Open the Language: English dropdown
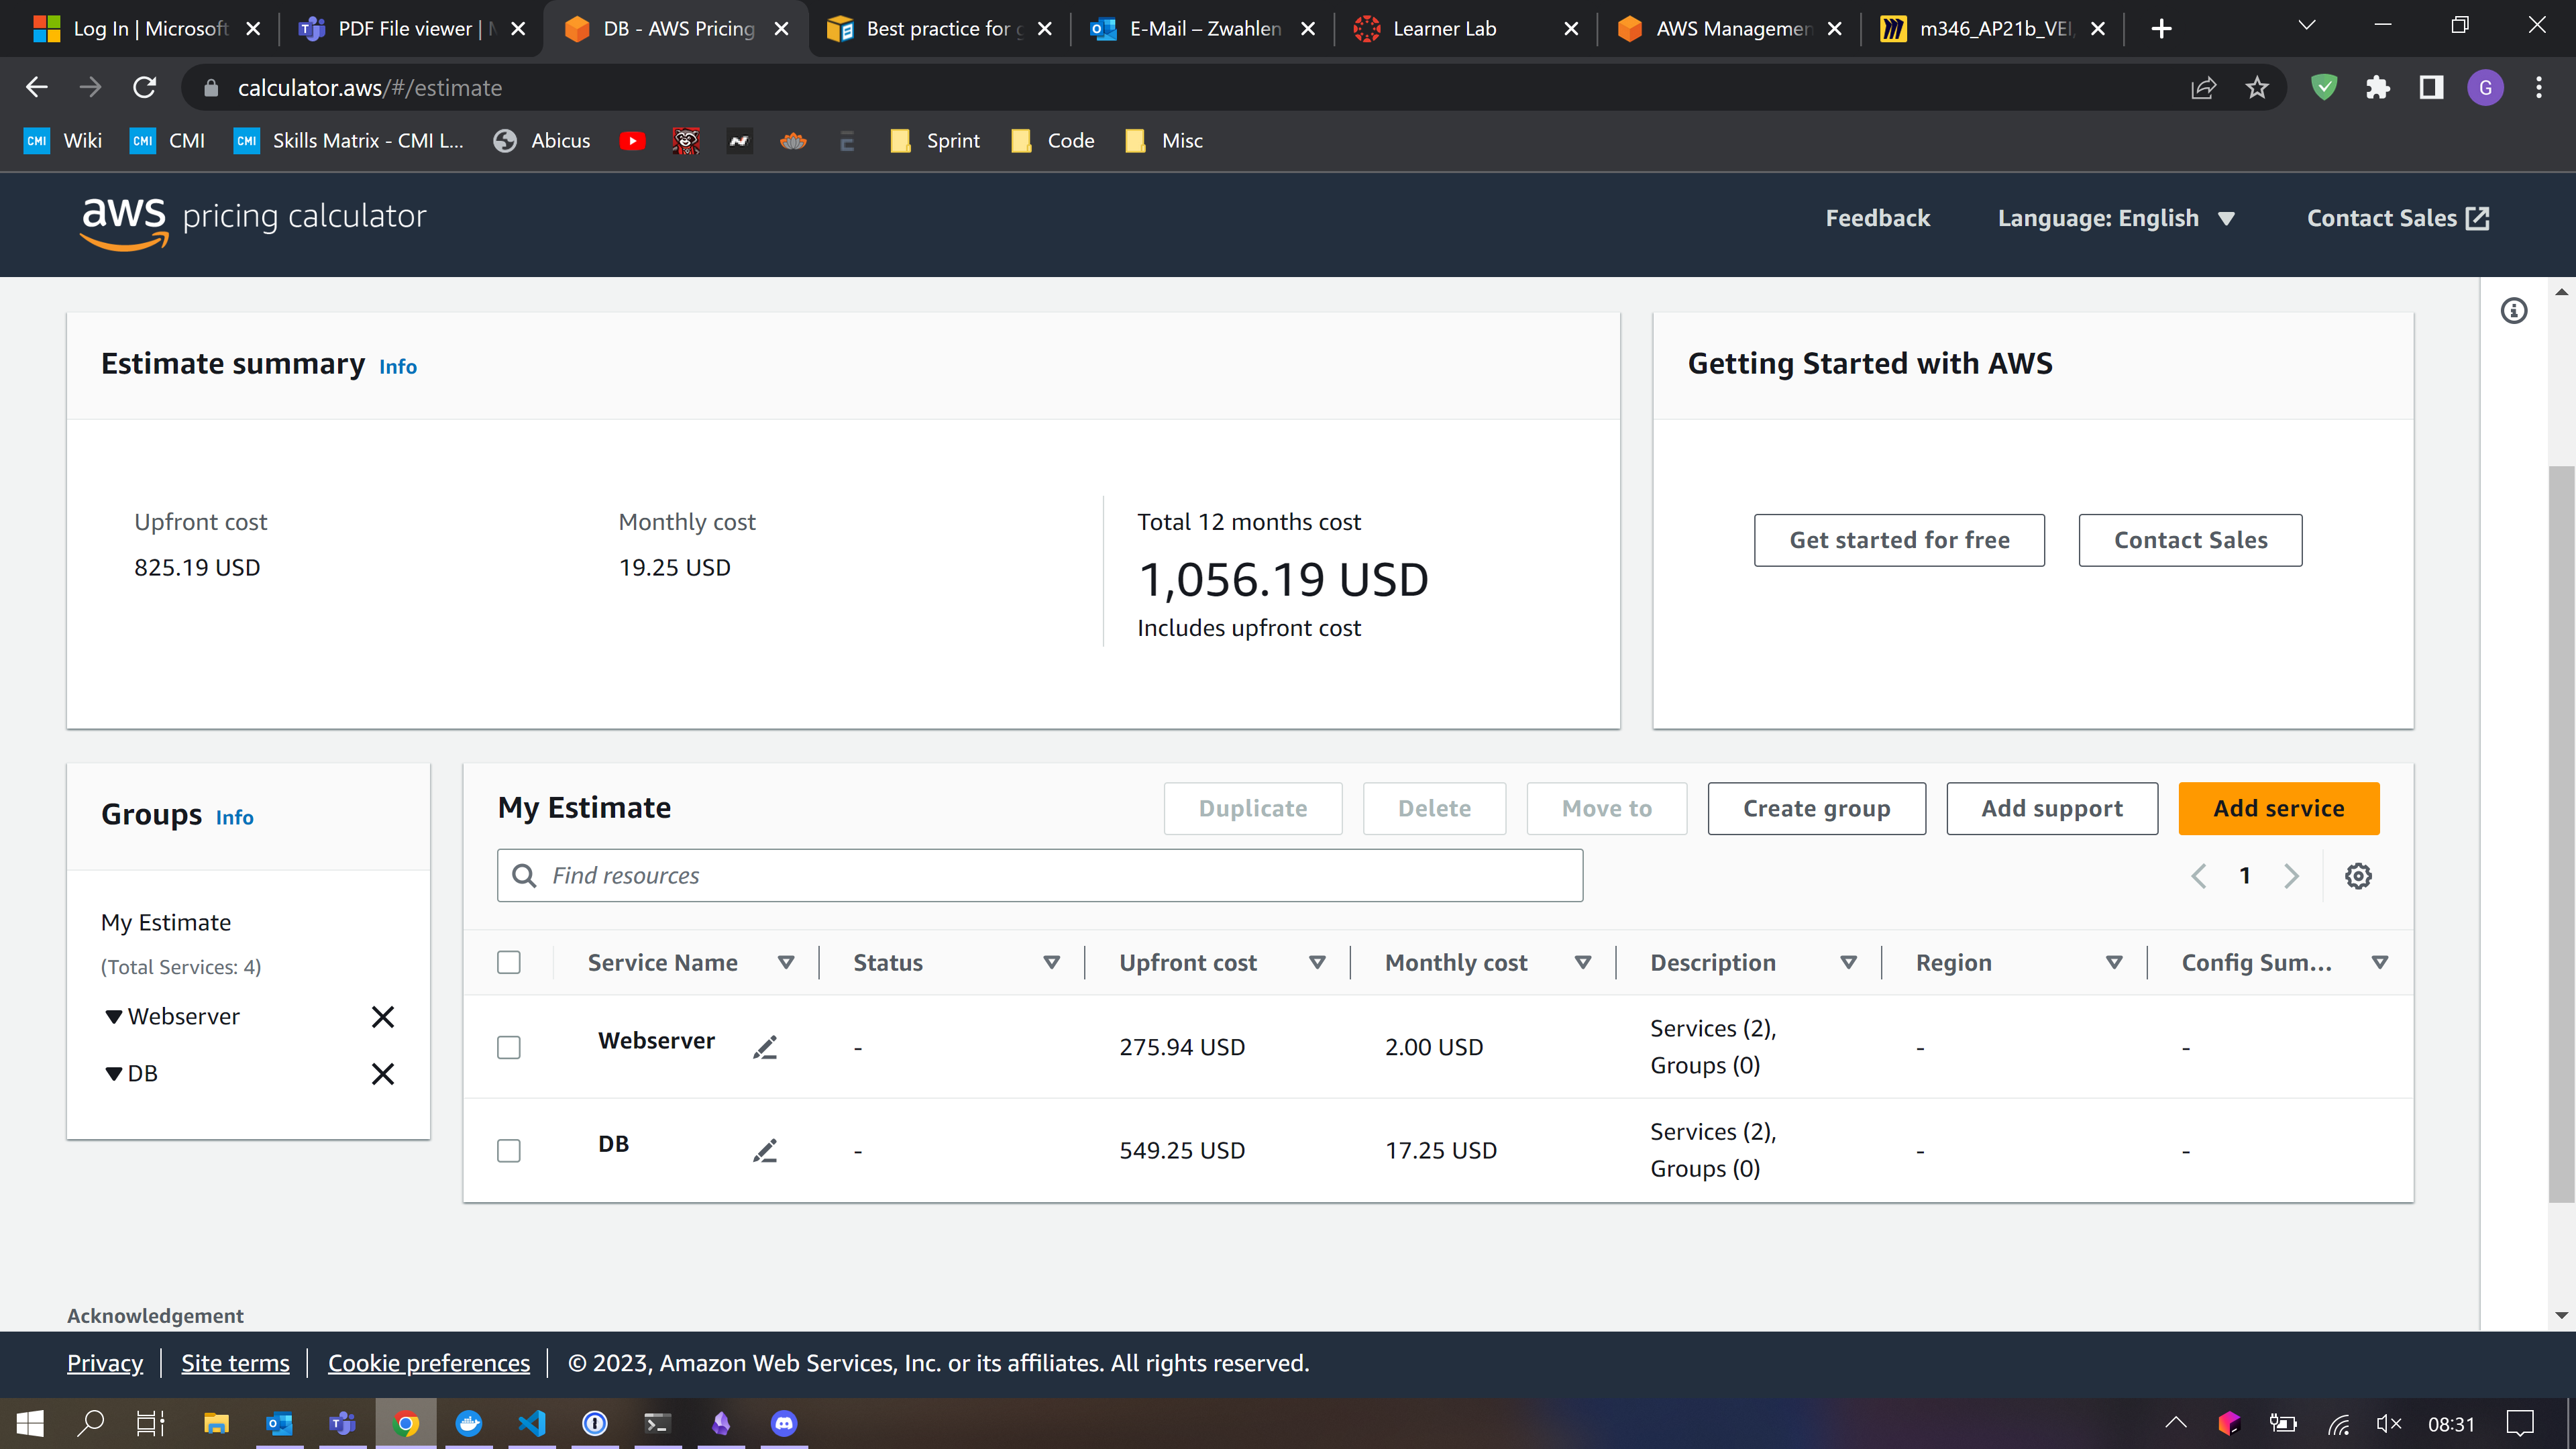 tap(2115, 218)
